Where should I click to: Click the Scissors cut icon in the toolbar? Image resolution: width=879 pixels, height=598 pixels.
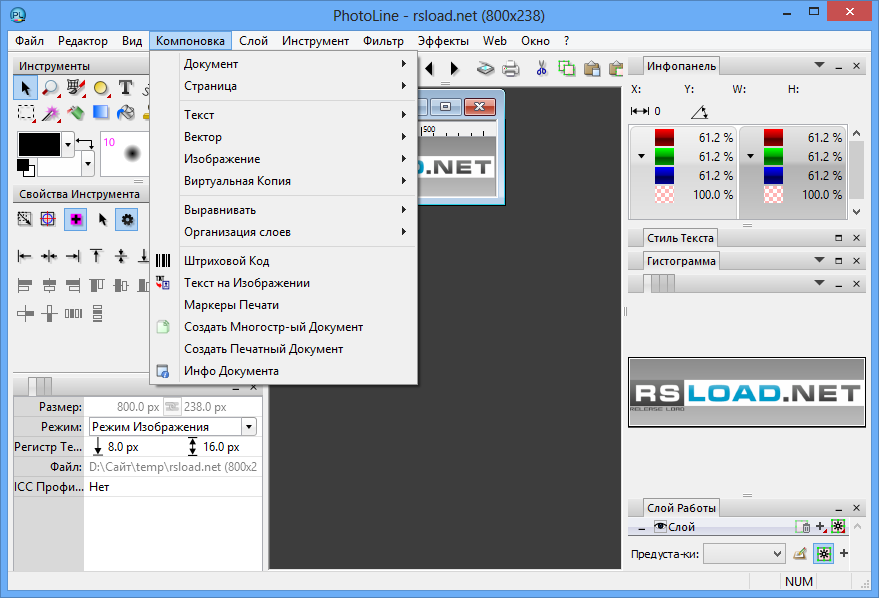[x=542, y=65]
